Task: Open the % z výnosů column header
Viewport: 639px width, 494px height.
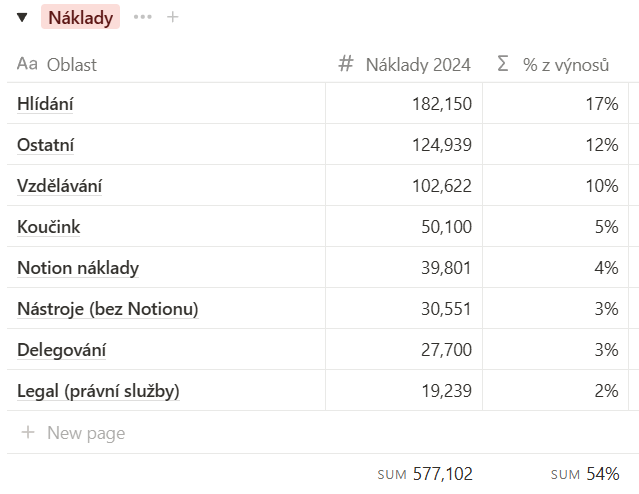Action: (566, 64)
